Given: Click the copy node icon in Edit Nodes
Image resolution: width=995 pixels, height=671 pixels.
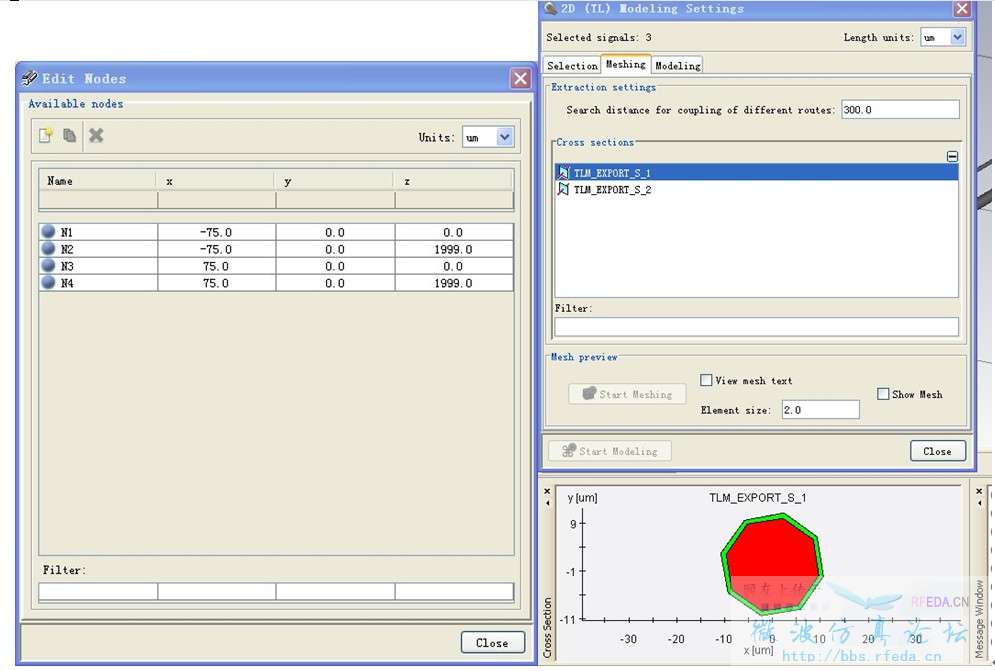Looking at the screenshot, I should click(x=70, y=135).
